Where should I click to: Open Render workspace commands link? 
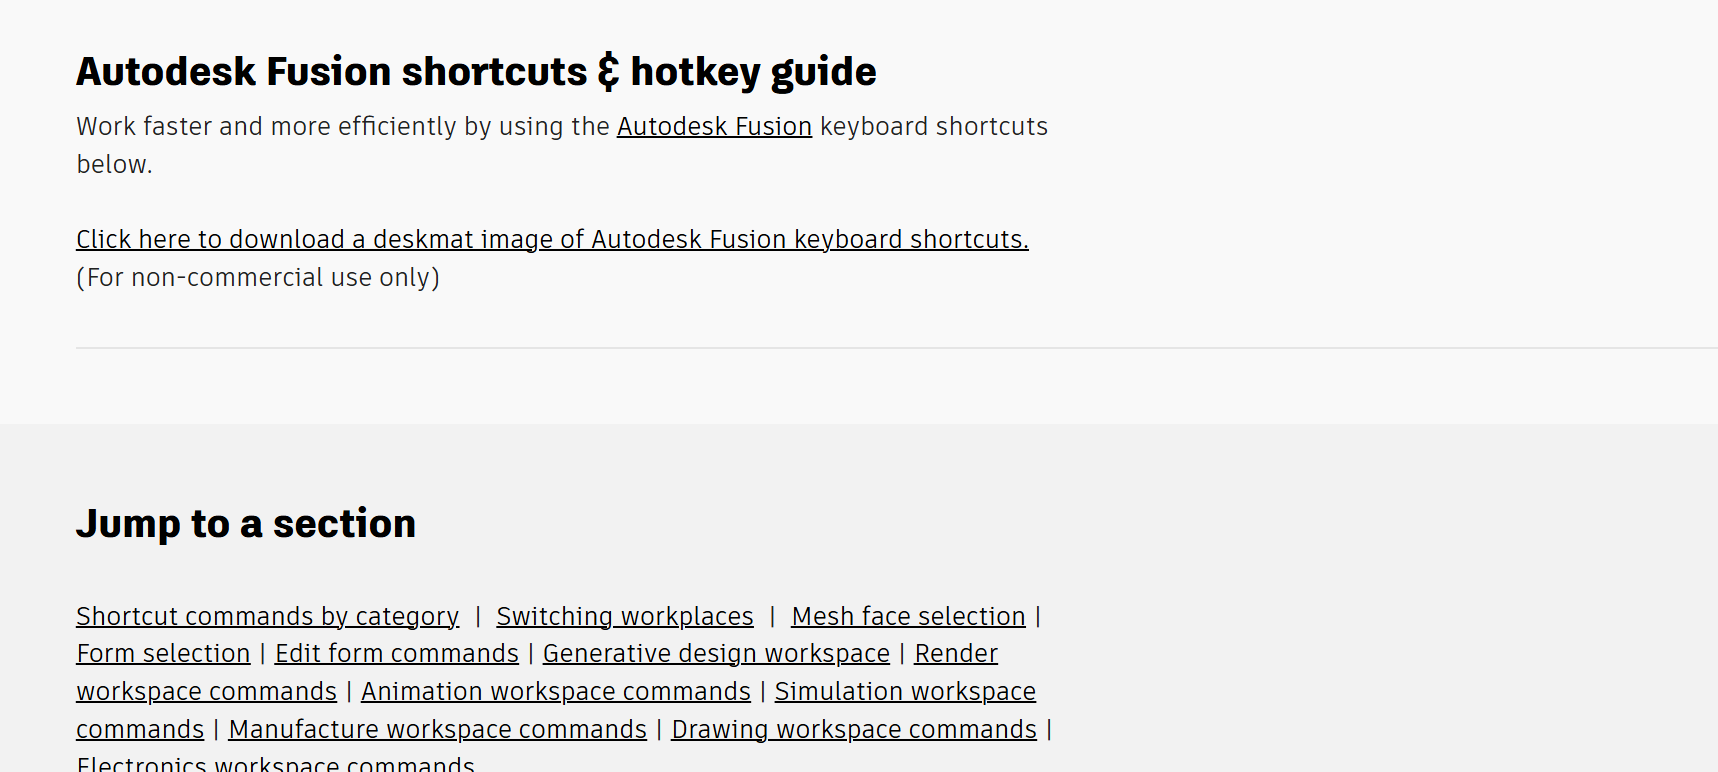click(956, 654)
